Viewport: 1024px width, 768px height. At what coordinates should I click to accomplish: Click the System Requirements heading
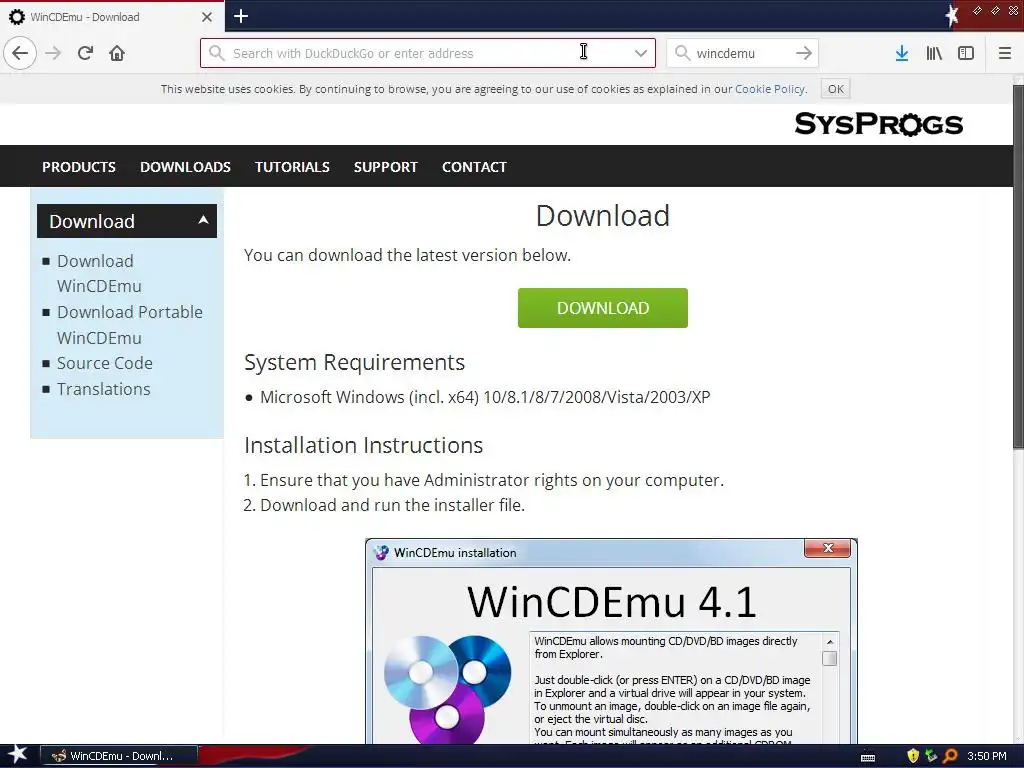tap(354, 362)
